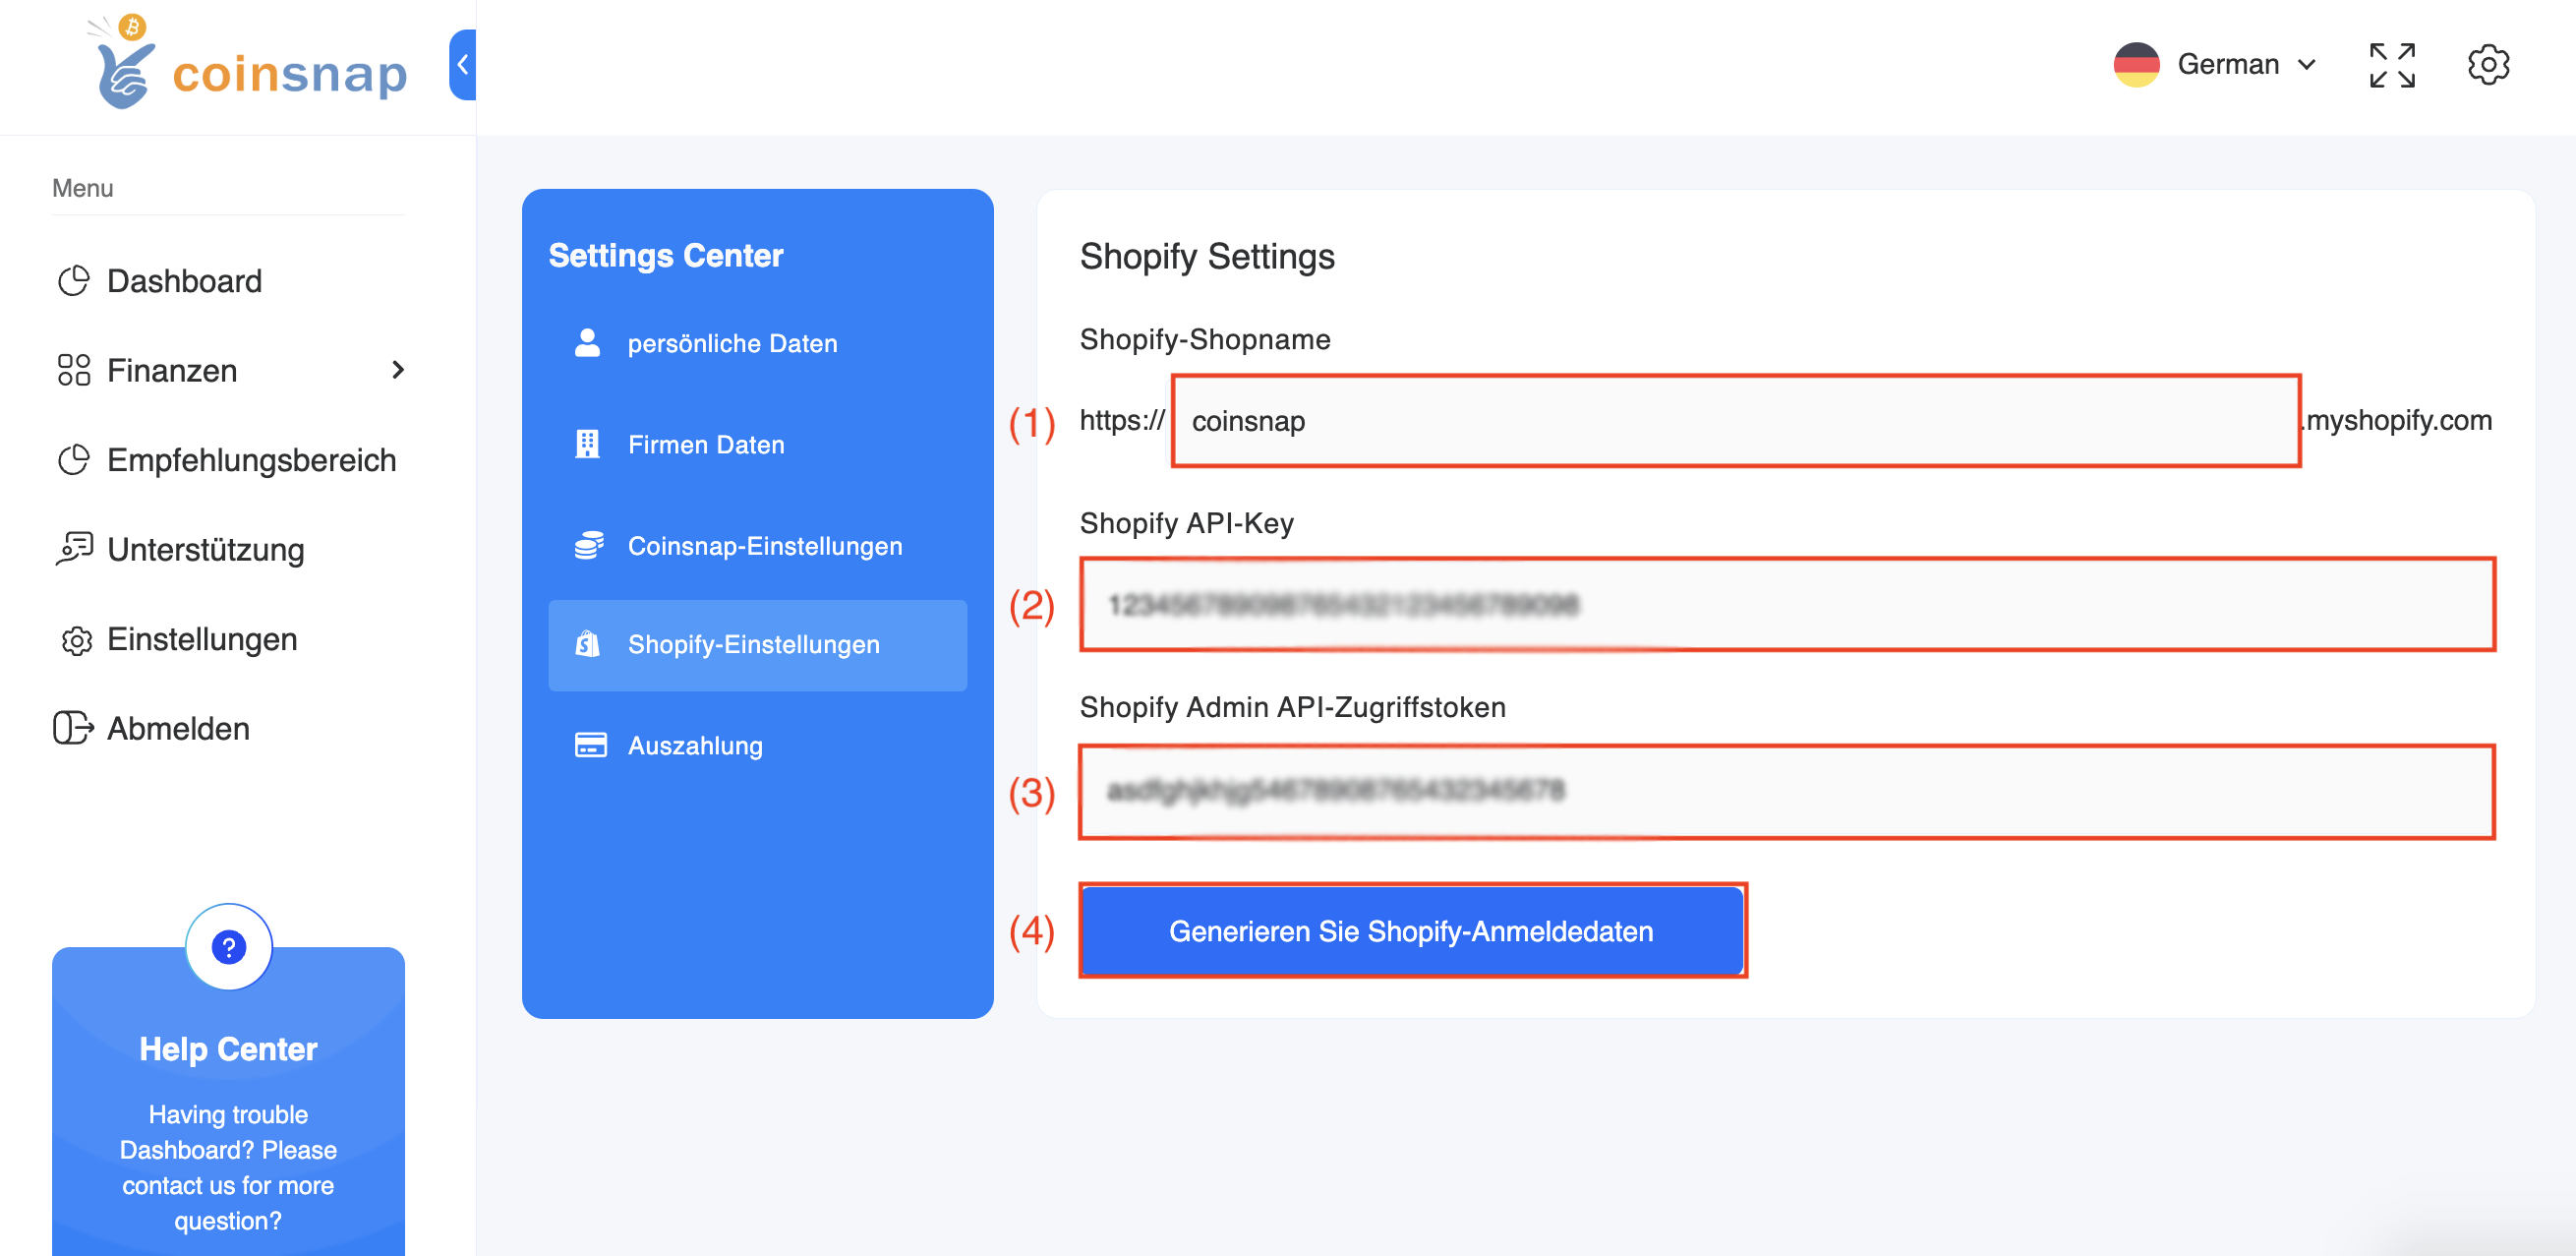
Task: Open the German language dropdown
Action: click(2219, 64)
